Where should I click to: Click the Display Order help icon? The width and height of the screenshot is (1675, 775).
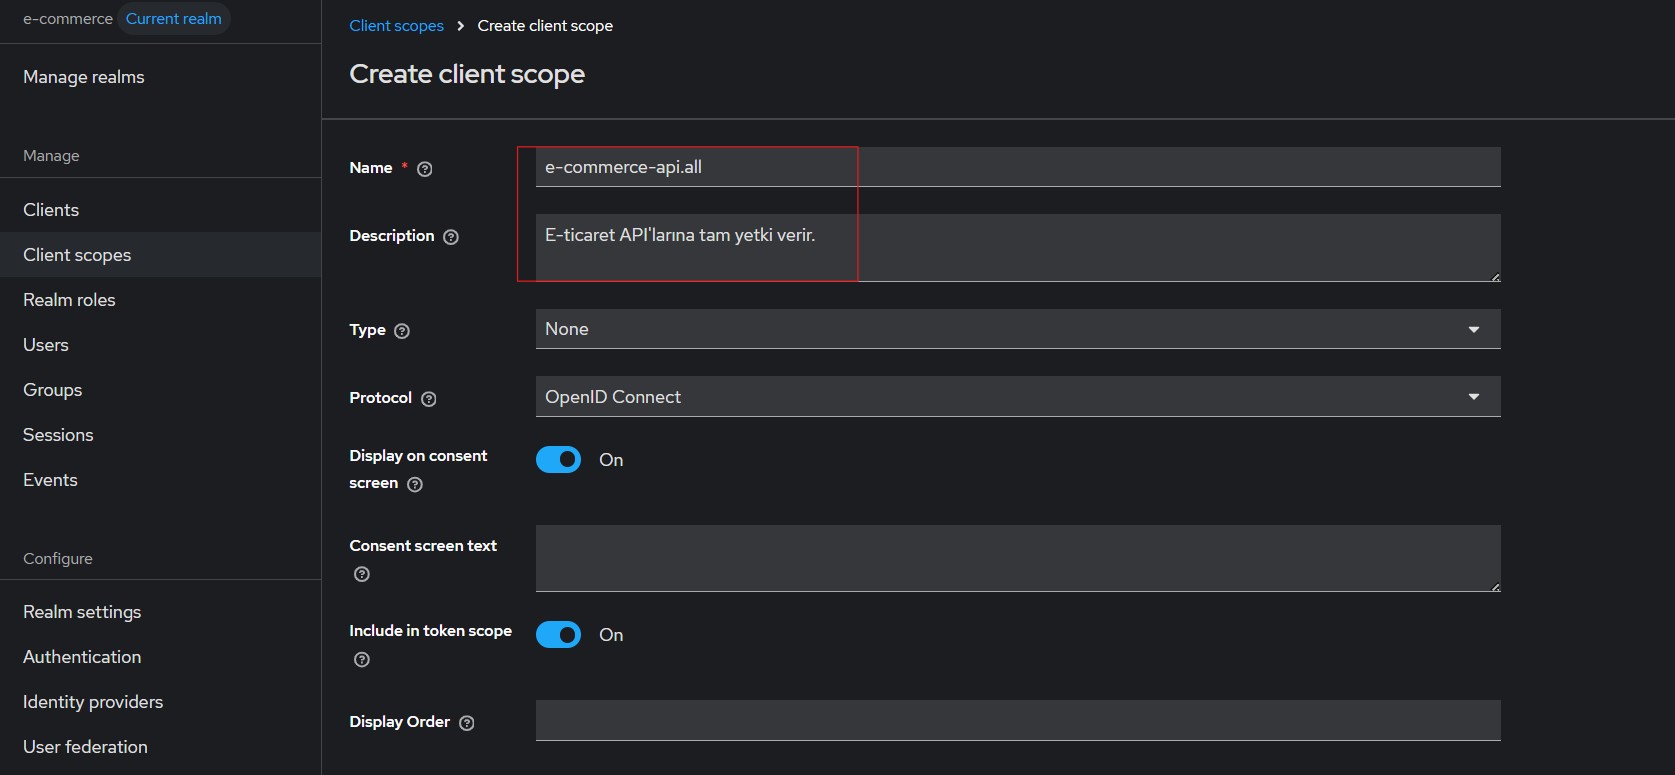click(x=466, y=723)
